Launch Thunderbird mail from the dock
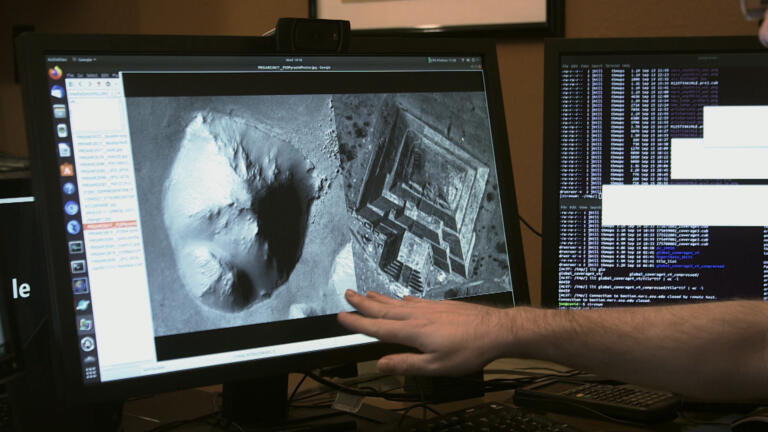Viewport: 768px width, 432px height. click(x=57, y=92)
